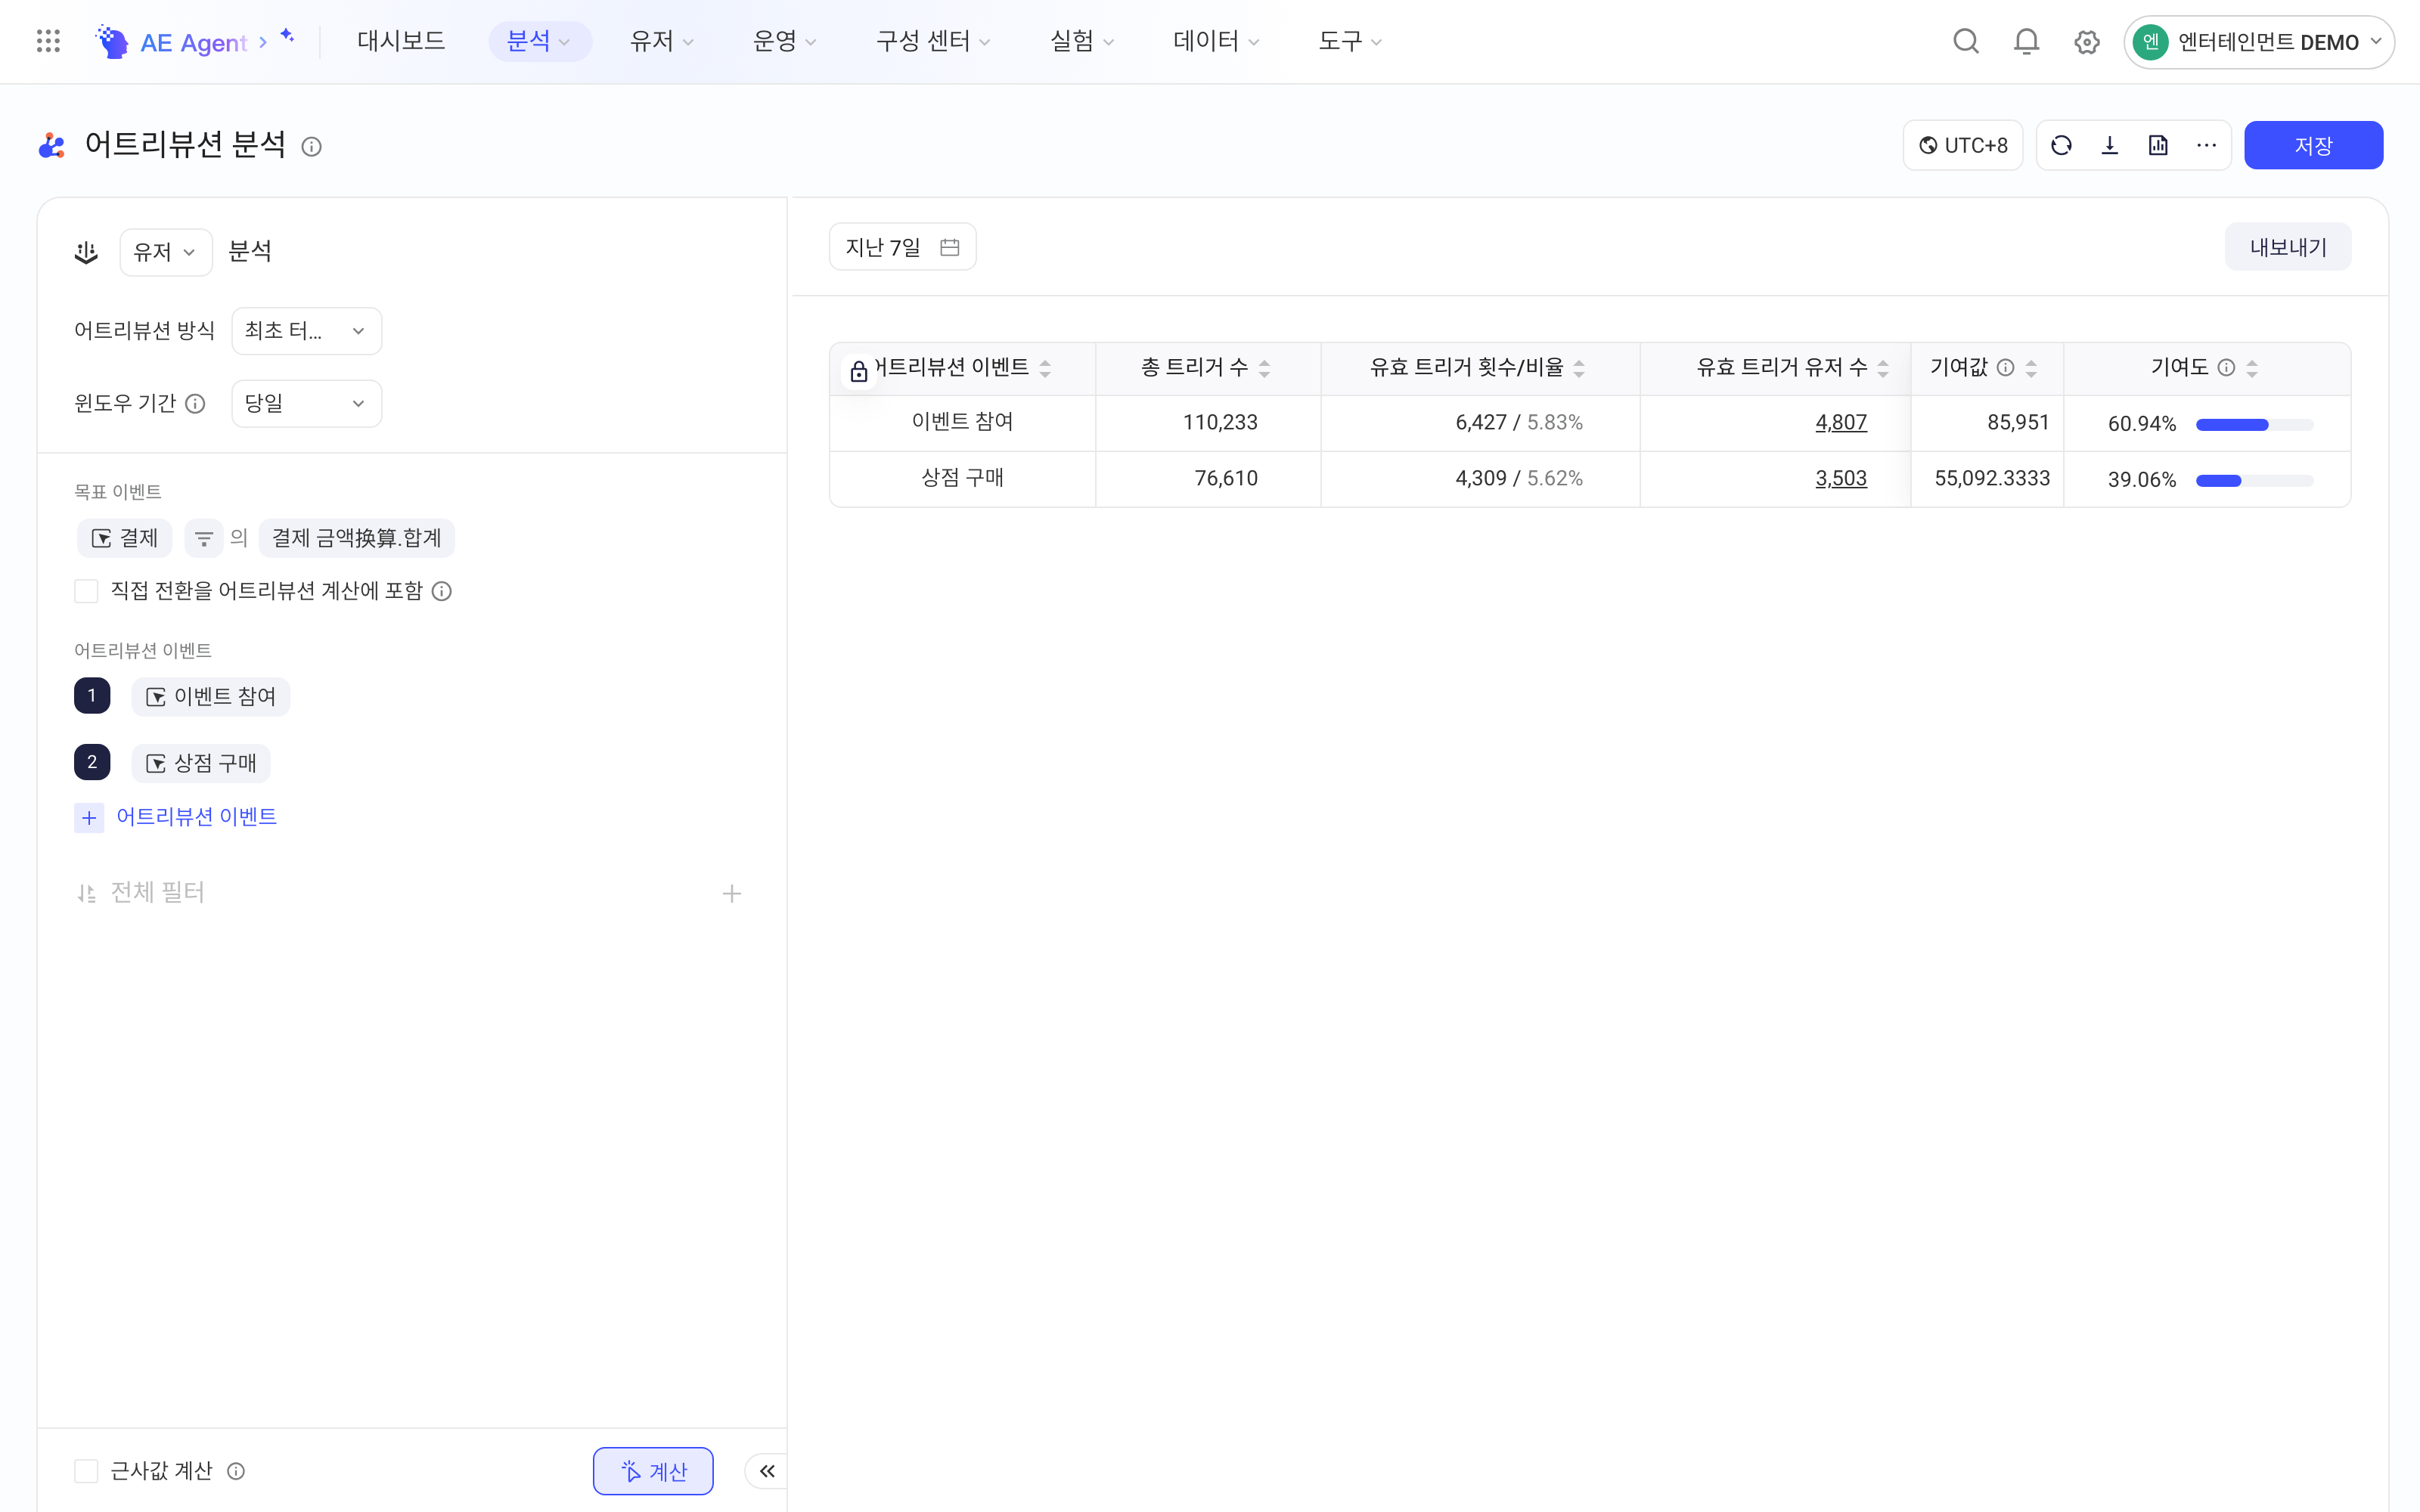2420x1512 pixels.
Task: Enable the 근사값 계산 checkbox
Action: (x=86, y=1471)
